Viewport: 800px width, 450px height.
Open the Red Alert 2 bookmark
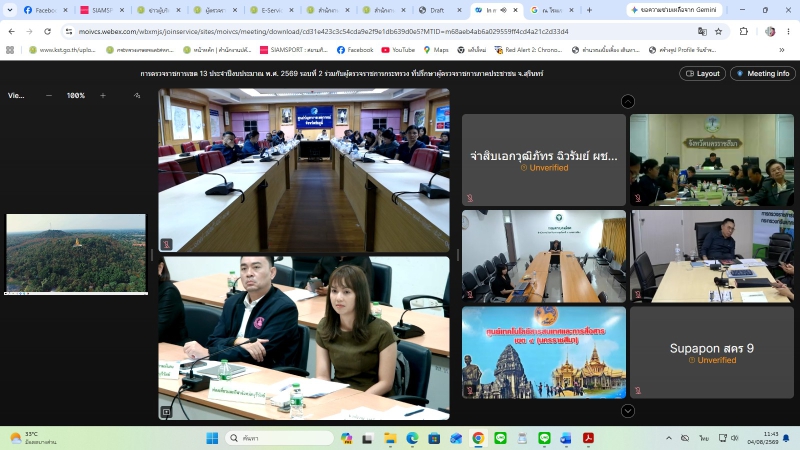528,49
